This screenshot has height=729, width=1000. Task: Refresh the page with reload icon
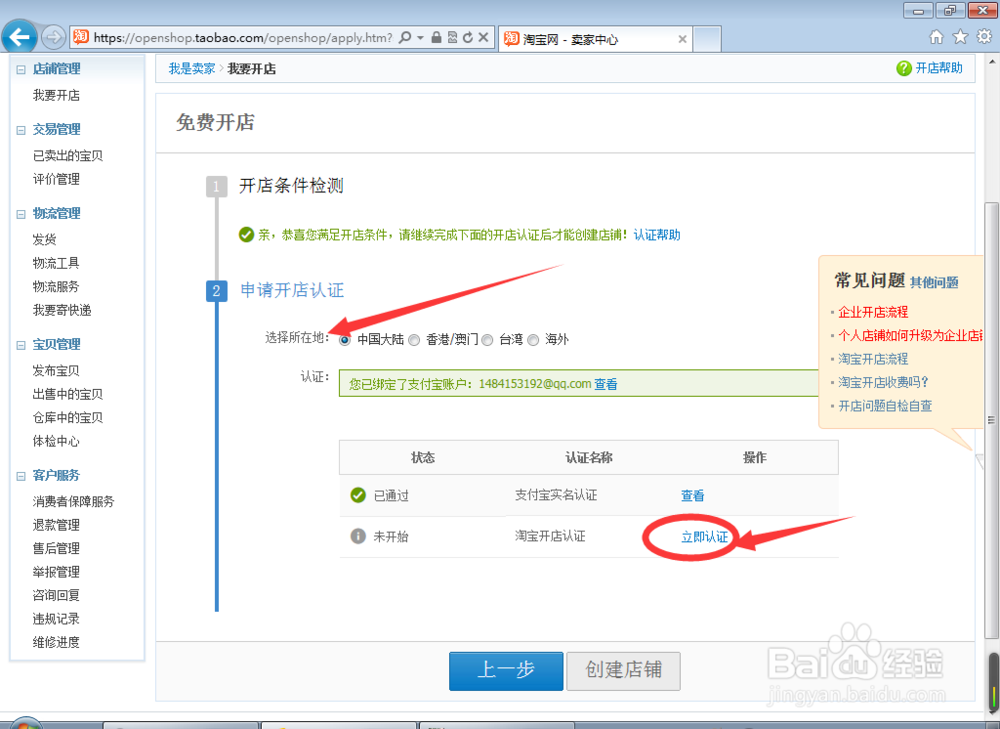[467, 38]
